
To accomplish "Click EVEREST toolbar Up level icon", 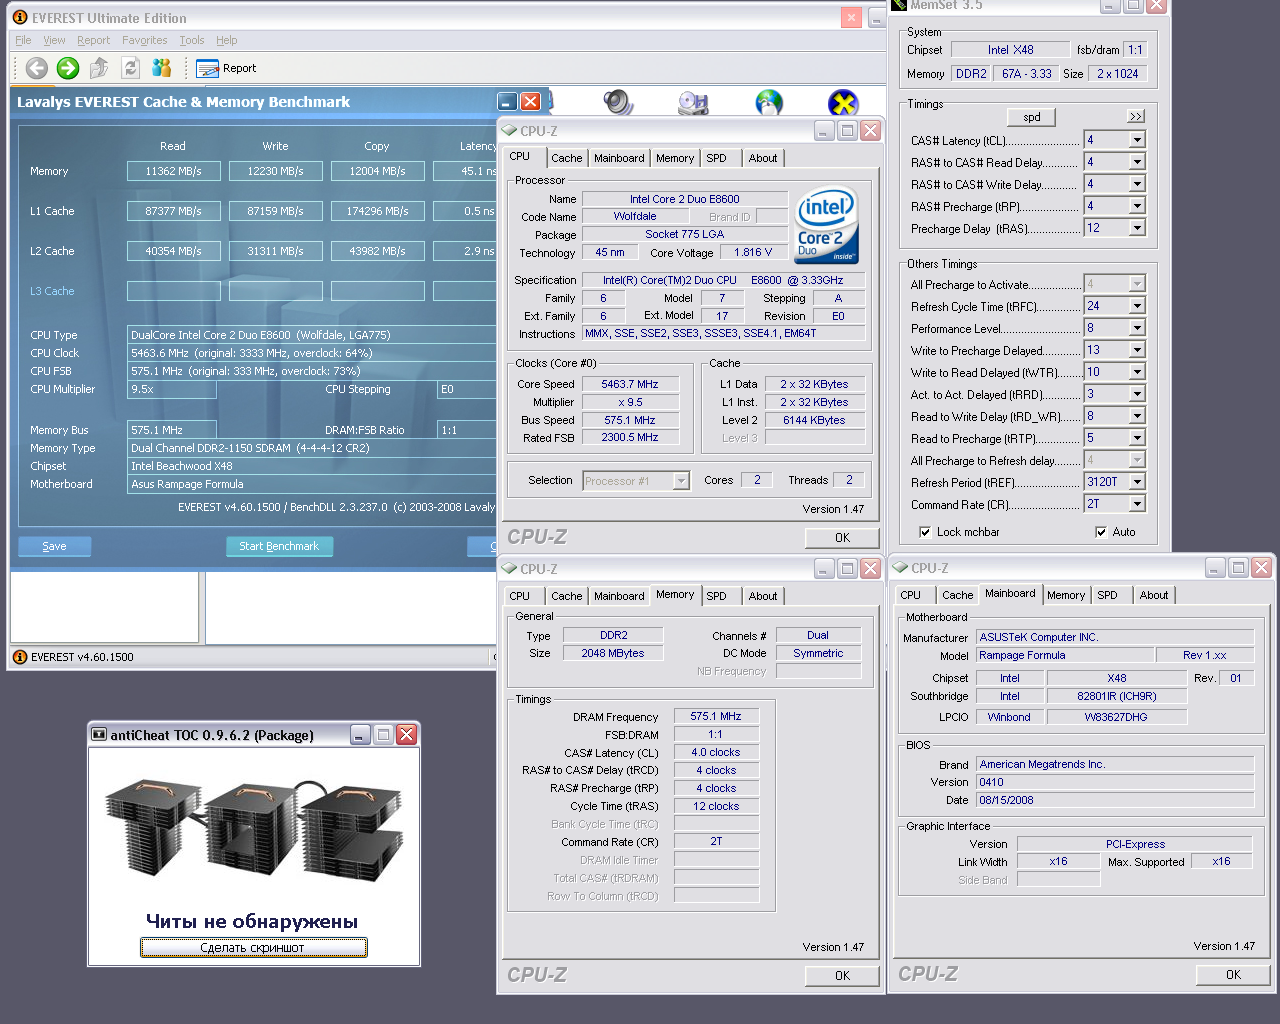I will coord(99,68).
